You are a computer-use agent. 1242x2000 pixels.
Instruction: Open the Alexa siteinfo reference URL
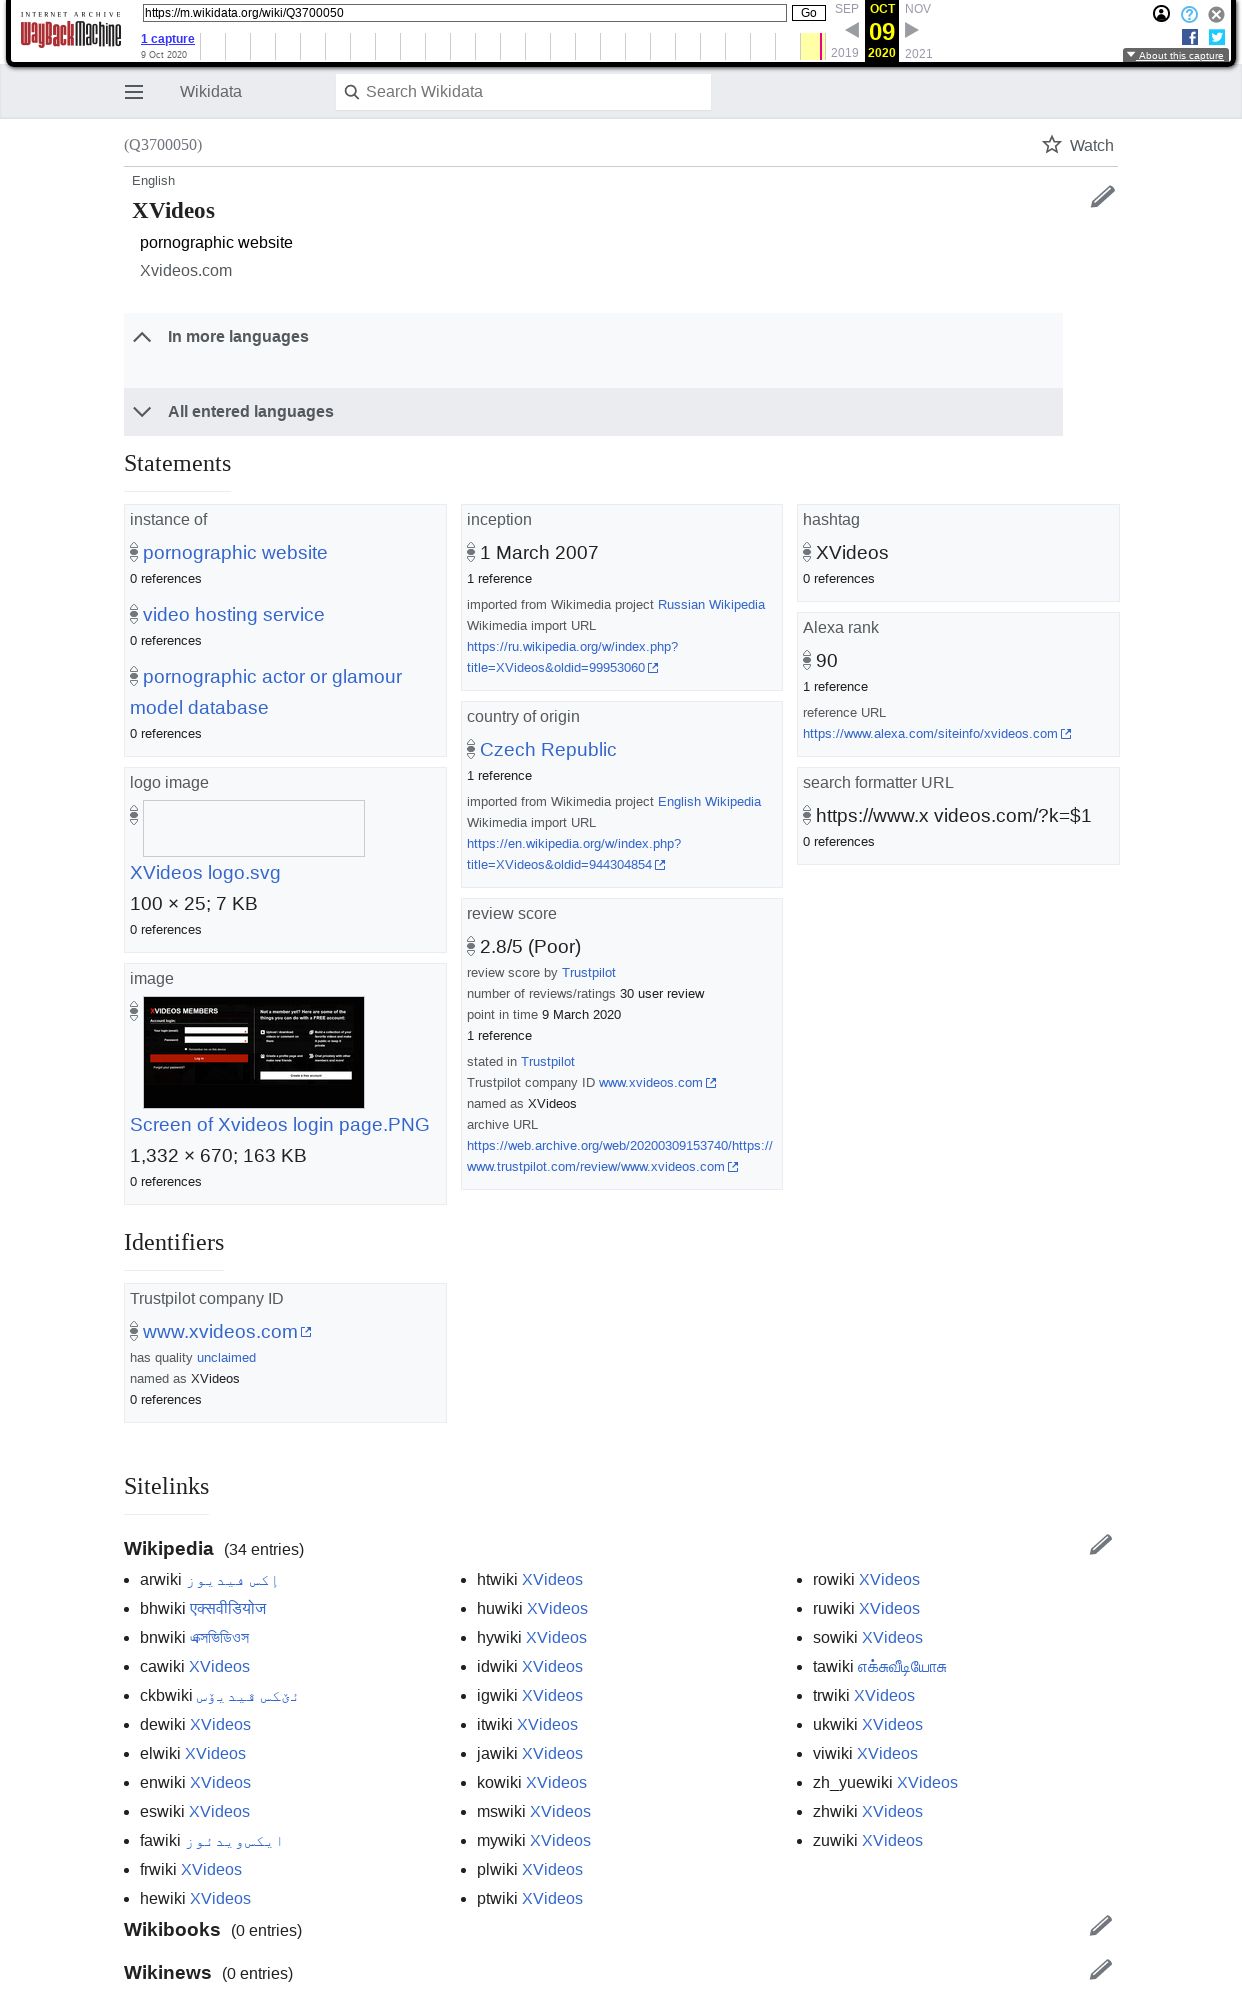937,734
